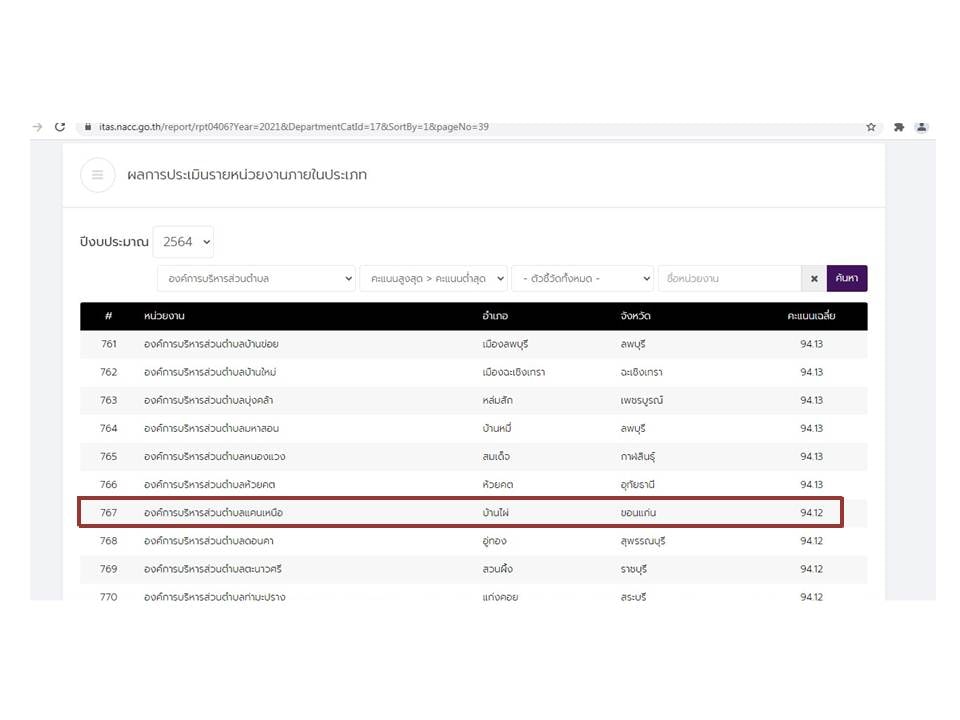Click district อู่ทอง in row 768

point(495,541)
